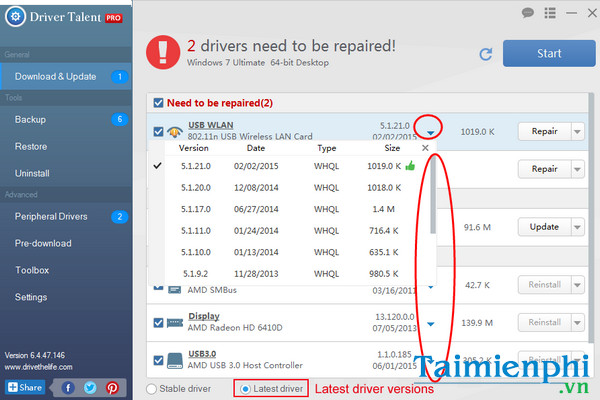The height and width of the screenshot is (400, 600).
Task: Click the Driver Talent gear logo
Action: (15, 16)
